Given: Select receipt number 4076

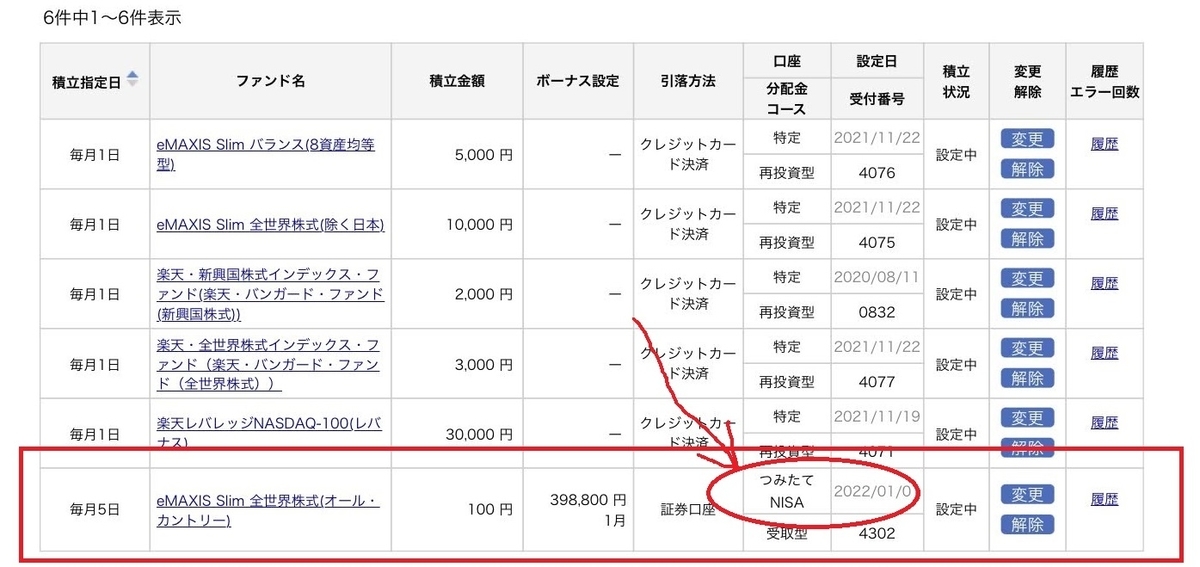Looking at the screenshot, I should coord(876,172).
